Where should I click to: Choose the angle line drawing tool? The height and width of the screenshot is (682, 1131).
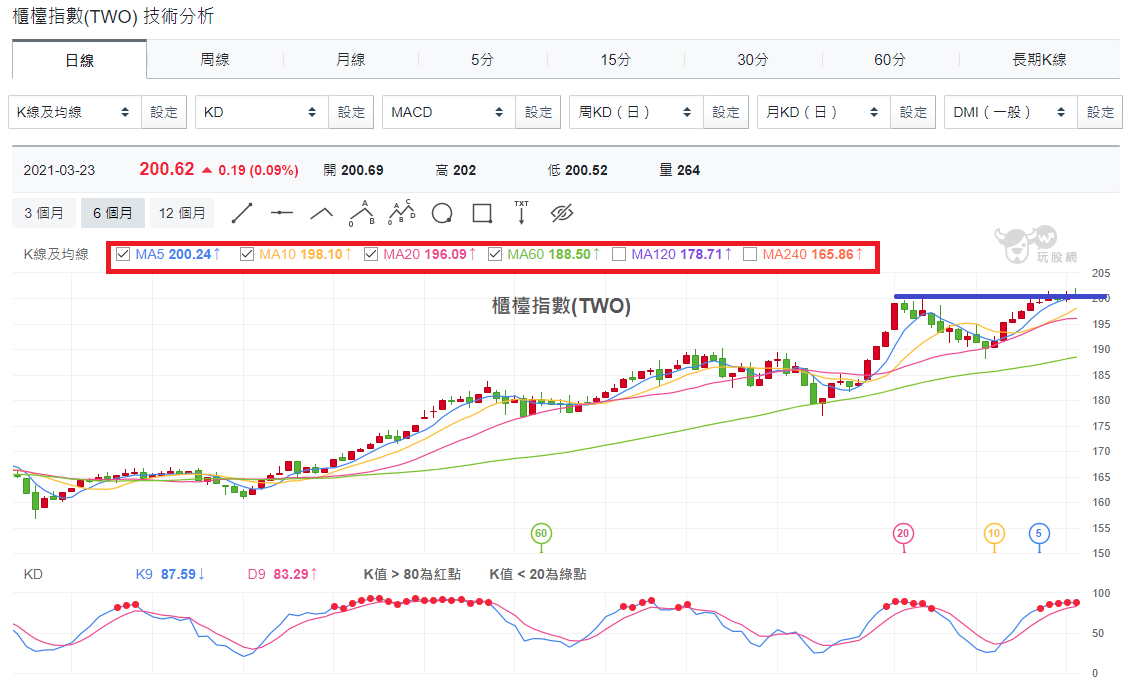point(321,213)
